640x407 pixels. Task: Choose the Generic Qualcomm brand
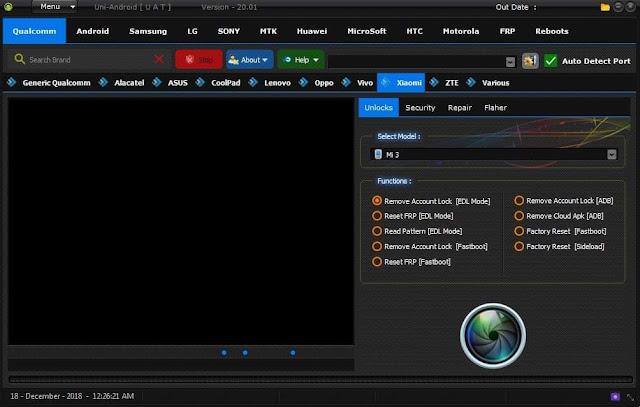pos(56,83)
